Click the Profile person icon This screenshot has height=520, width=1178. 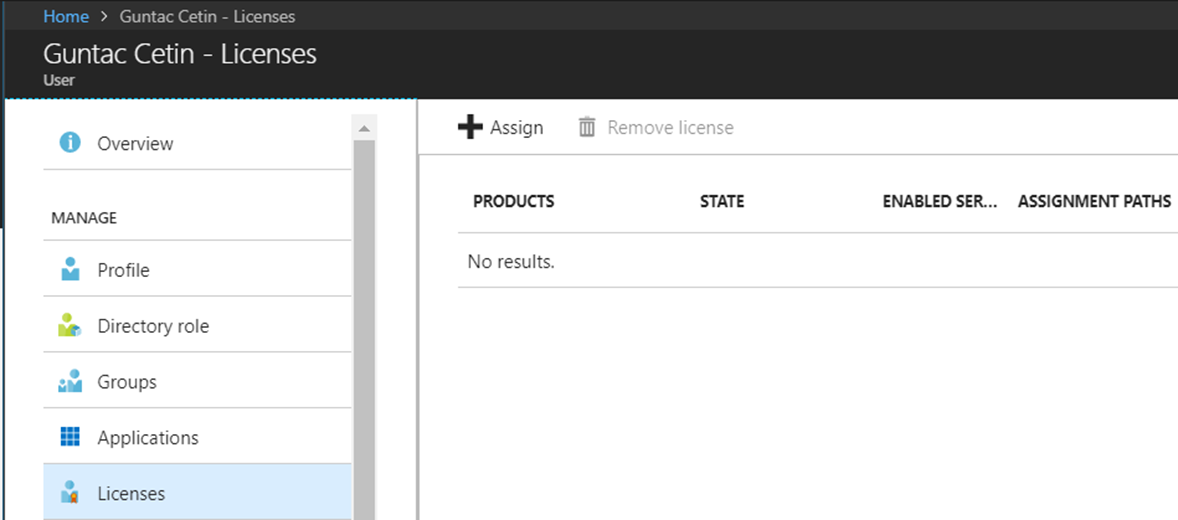point(70,270)
